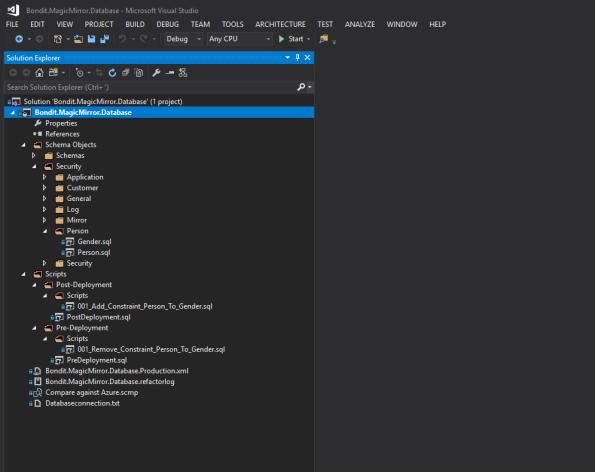Click the Solution Explorer folder views icon
The image size is (595, 472).
pyautogui.click(x=53, y=72)
